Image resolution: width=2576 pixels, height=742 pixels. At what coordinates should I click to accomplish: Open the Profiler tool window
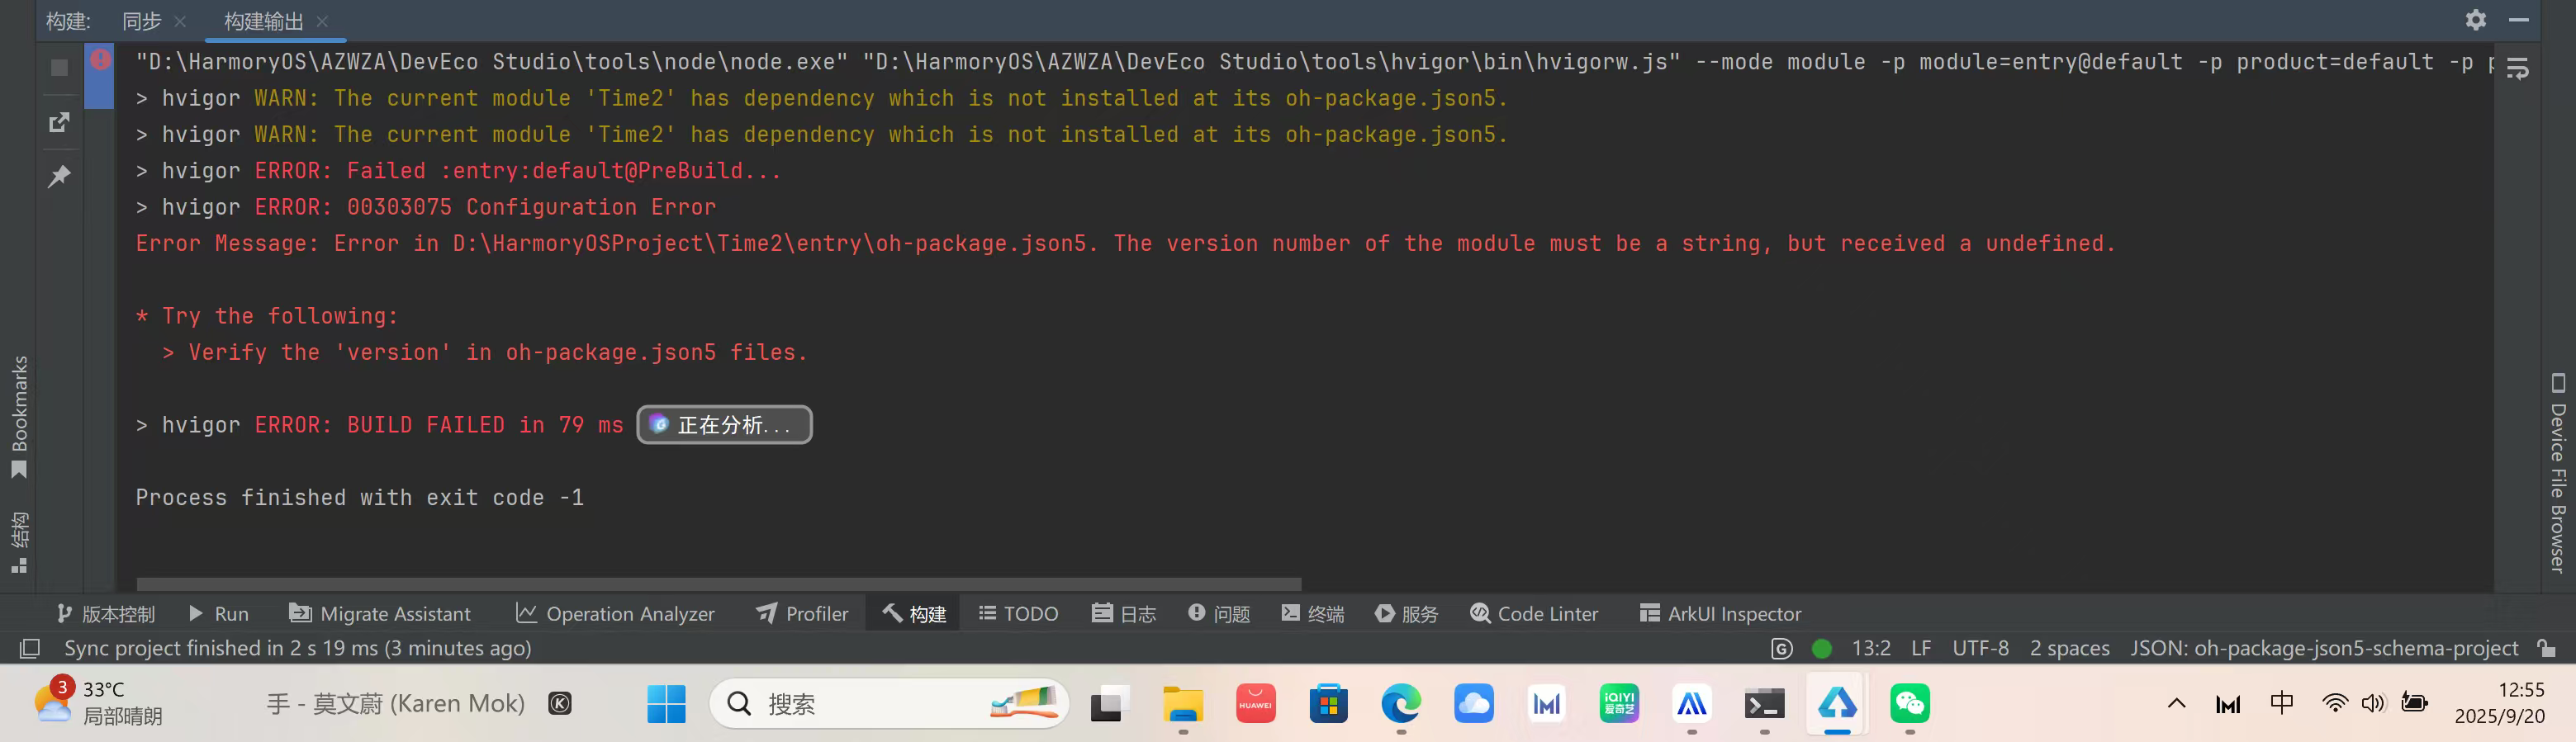802,613
